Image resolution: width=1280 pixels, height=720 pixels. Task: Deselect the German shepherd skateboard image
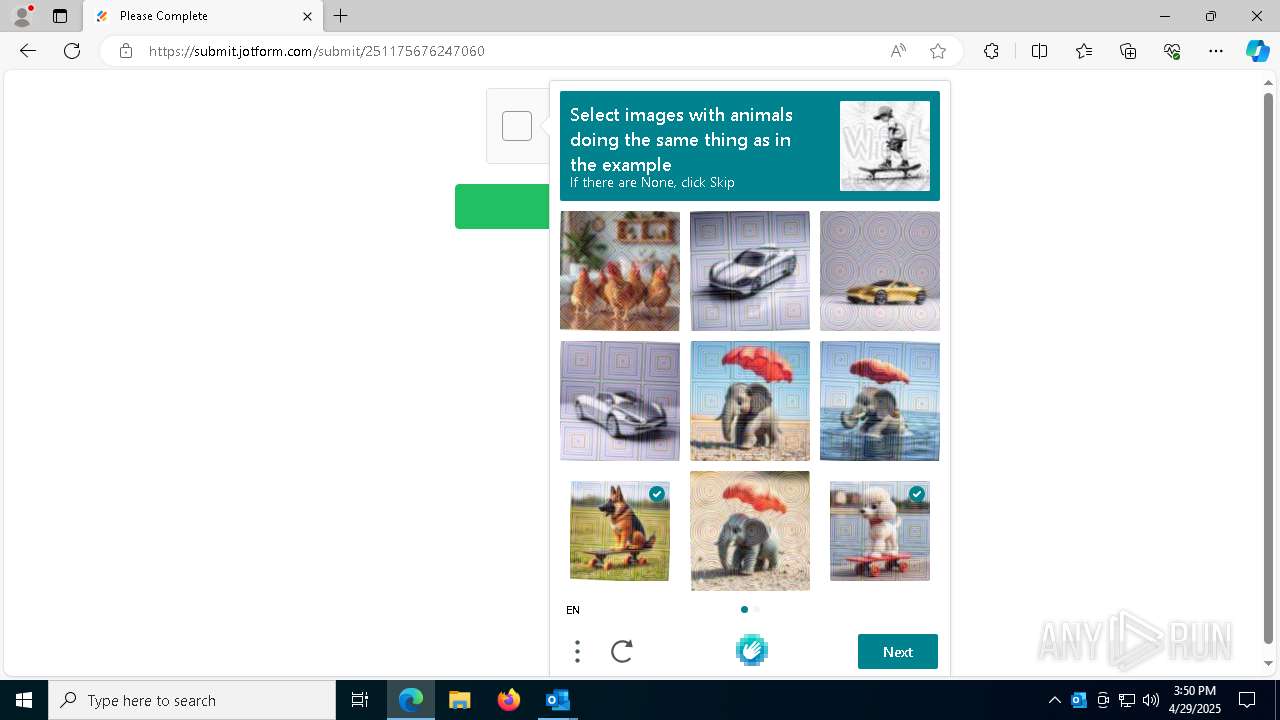pos(620,531)
